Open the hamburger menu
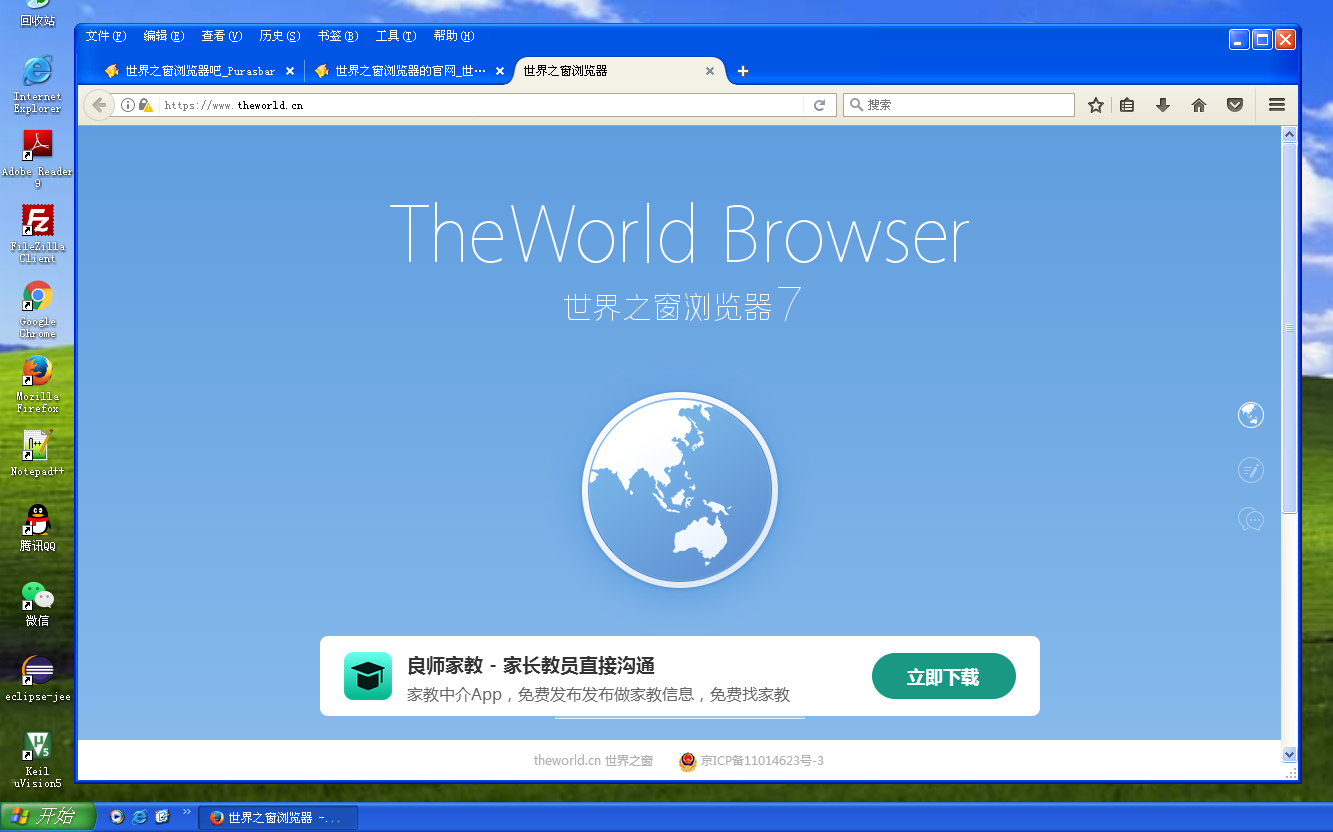This screenshot has height=832, width=1333. tap(1276, 105)
